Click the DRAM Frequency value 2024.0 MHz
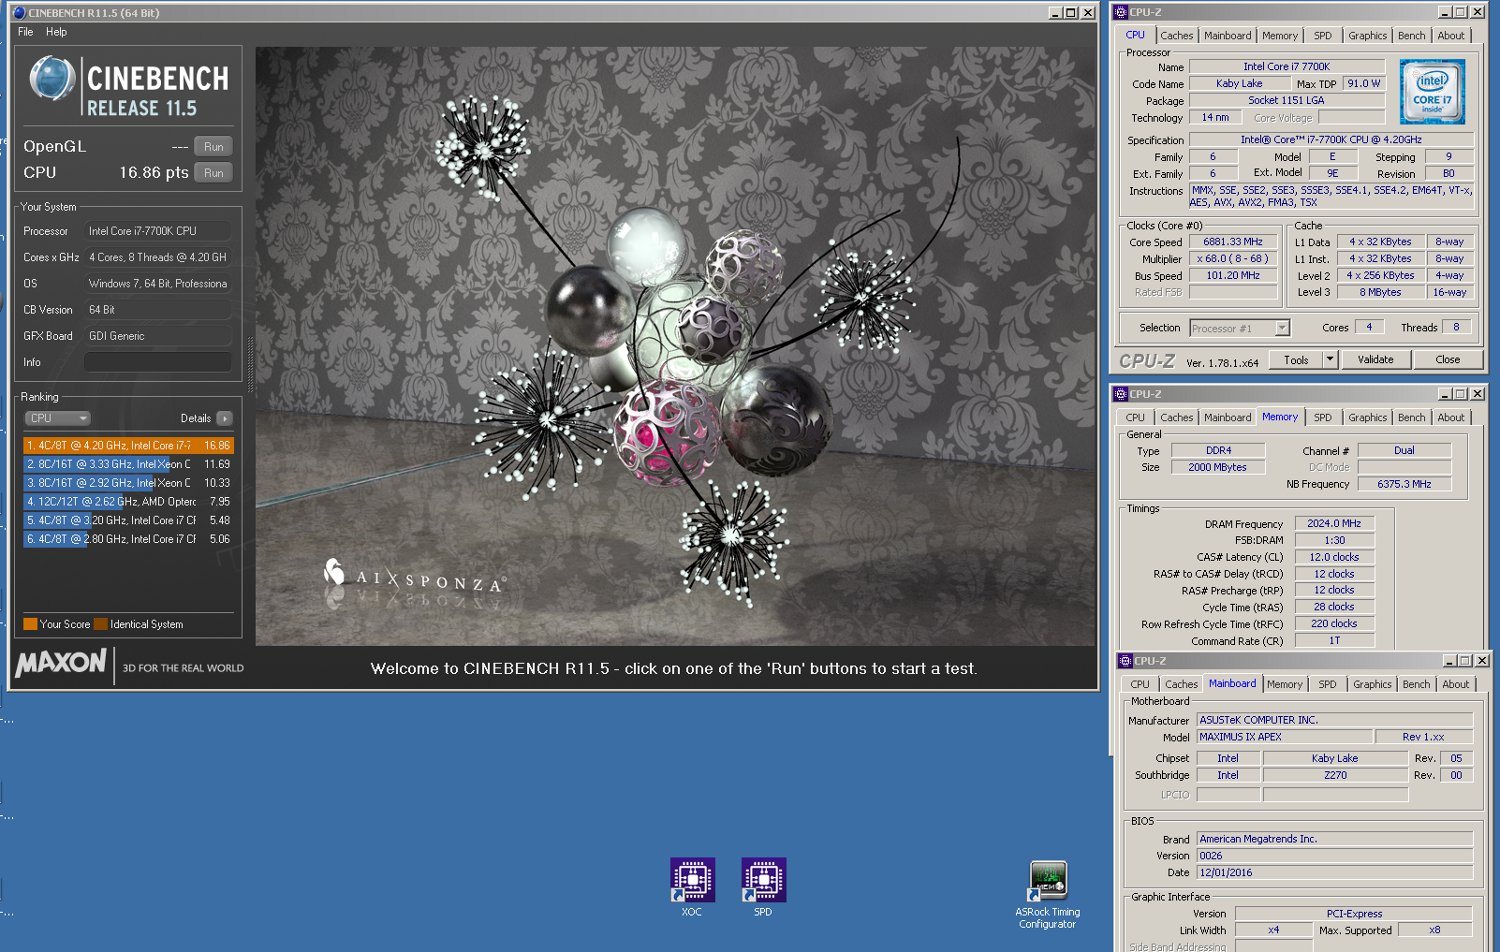This screenshot has width=1500, height=952. 1334,523
